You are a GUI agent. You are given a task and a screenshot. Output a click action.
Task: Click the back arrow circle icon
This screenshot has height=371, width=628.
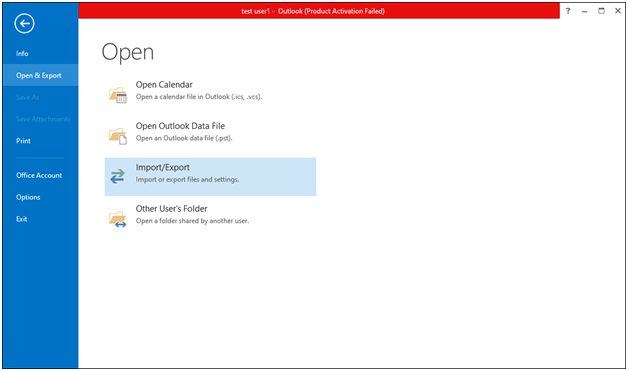click(x=24, y=24)
